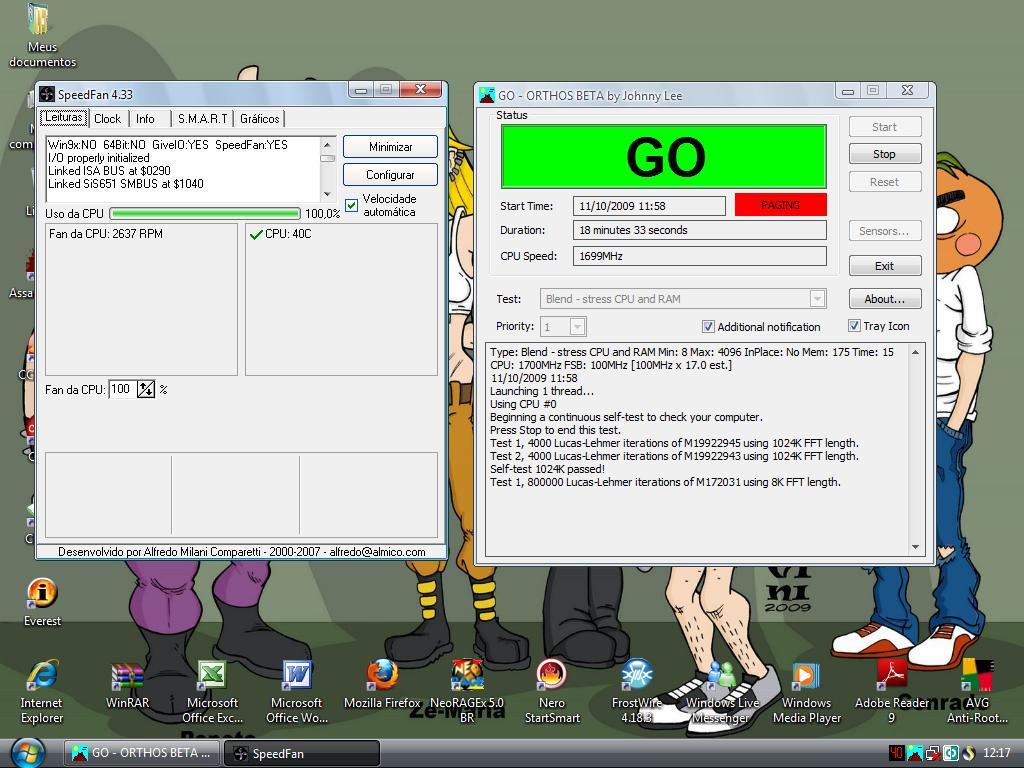Open the About... dialog in ORTHOS

[885, 299]
